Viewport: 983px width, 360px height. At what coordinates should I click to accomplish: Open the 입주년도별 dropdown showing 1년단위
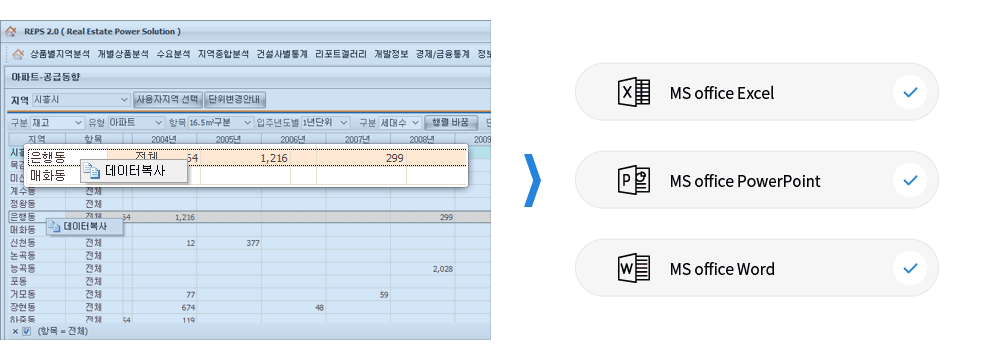(325, 122)
